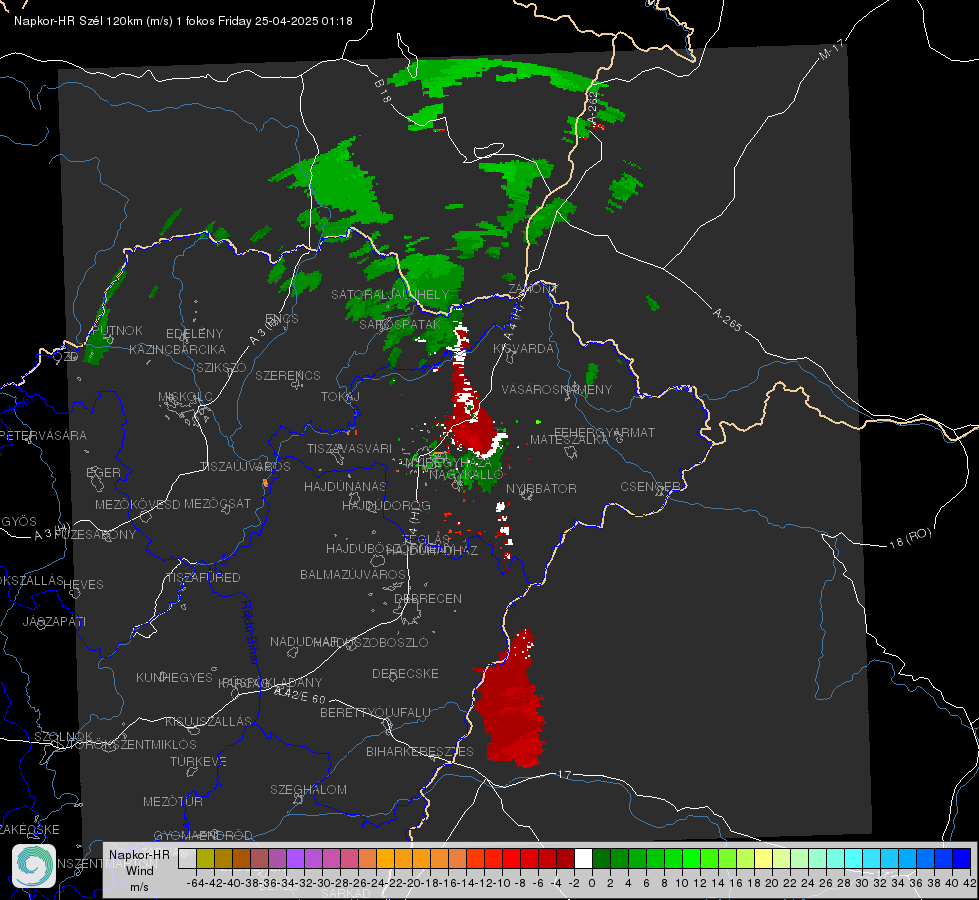Click the EGER city label
The image size is (979, 900).
103,472
